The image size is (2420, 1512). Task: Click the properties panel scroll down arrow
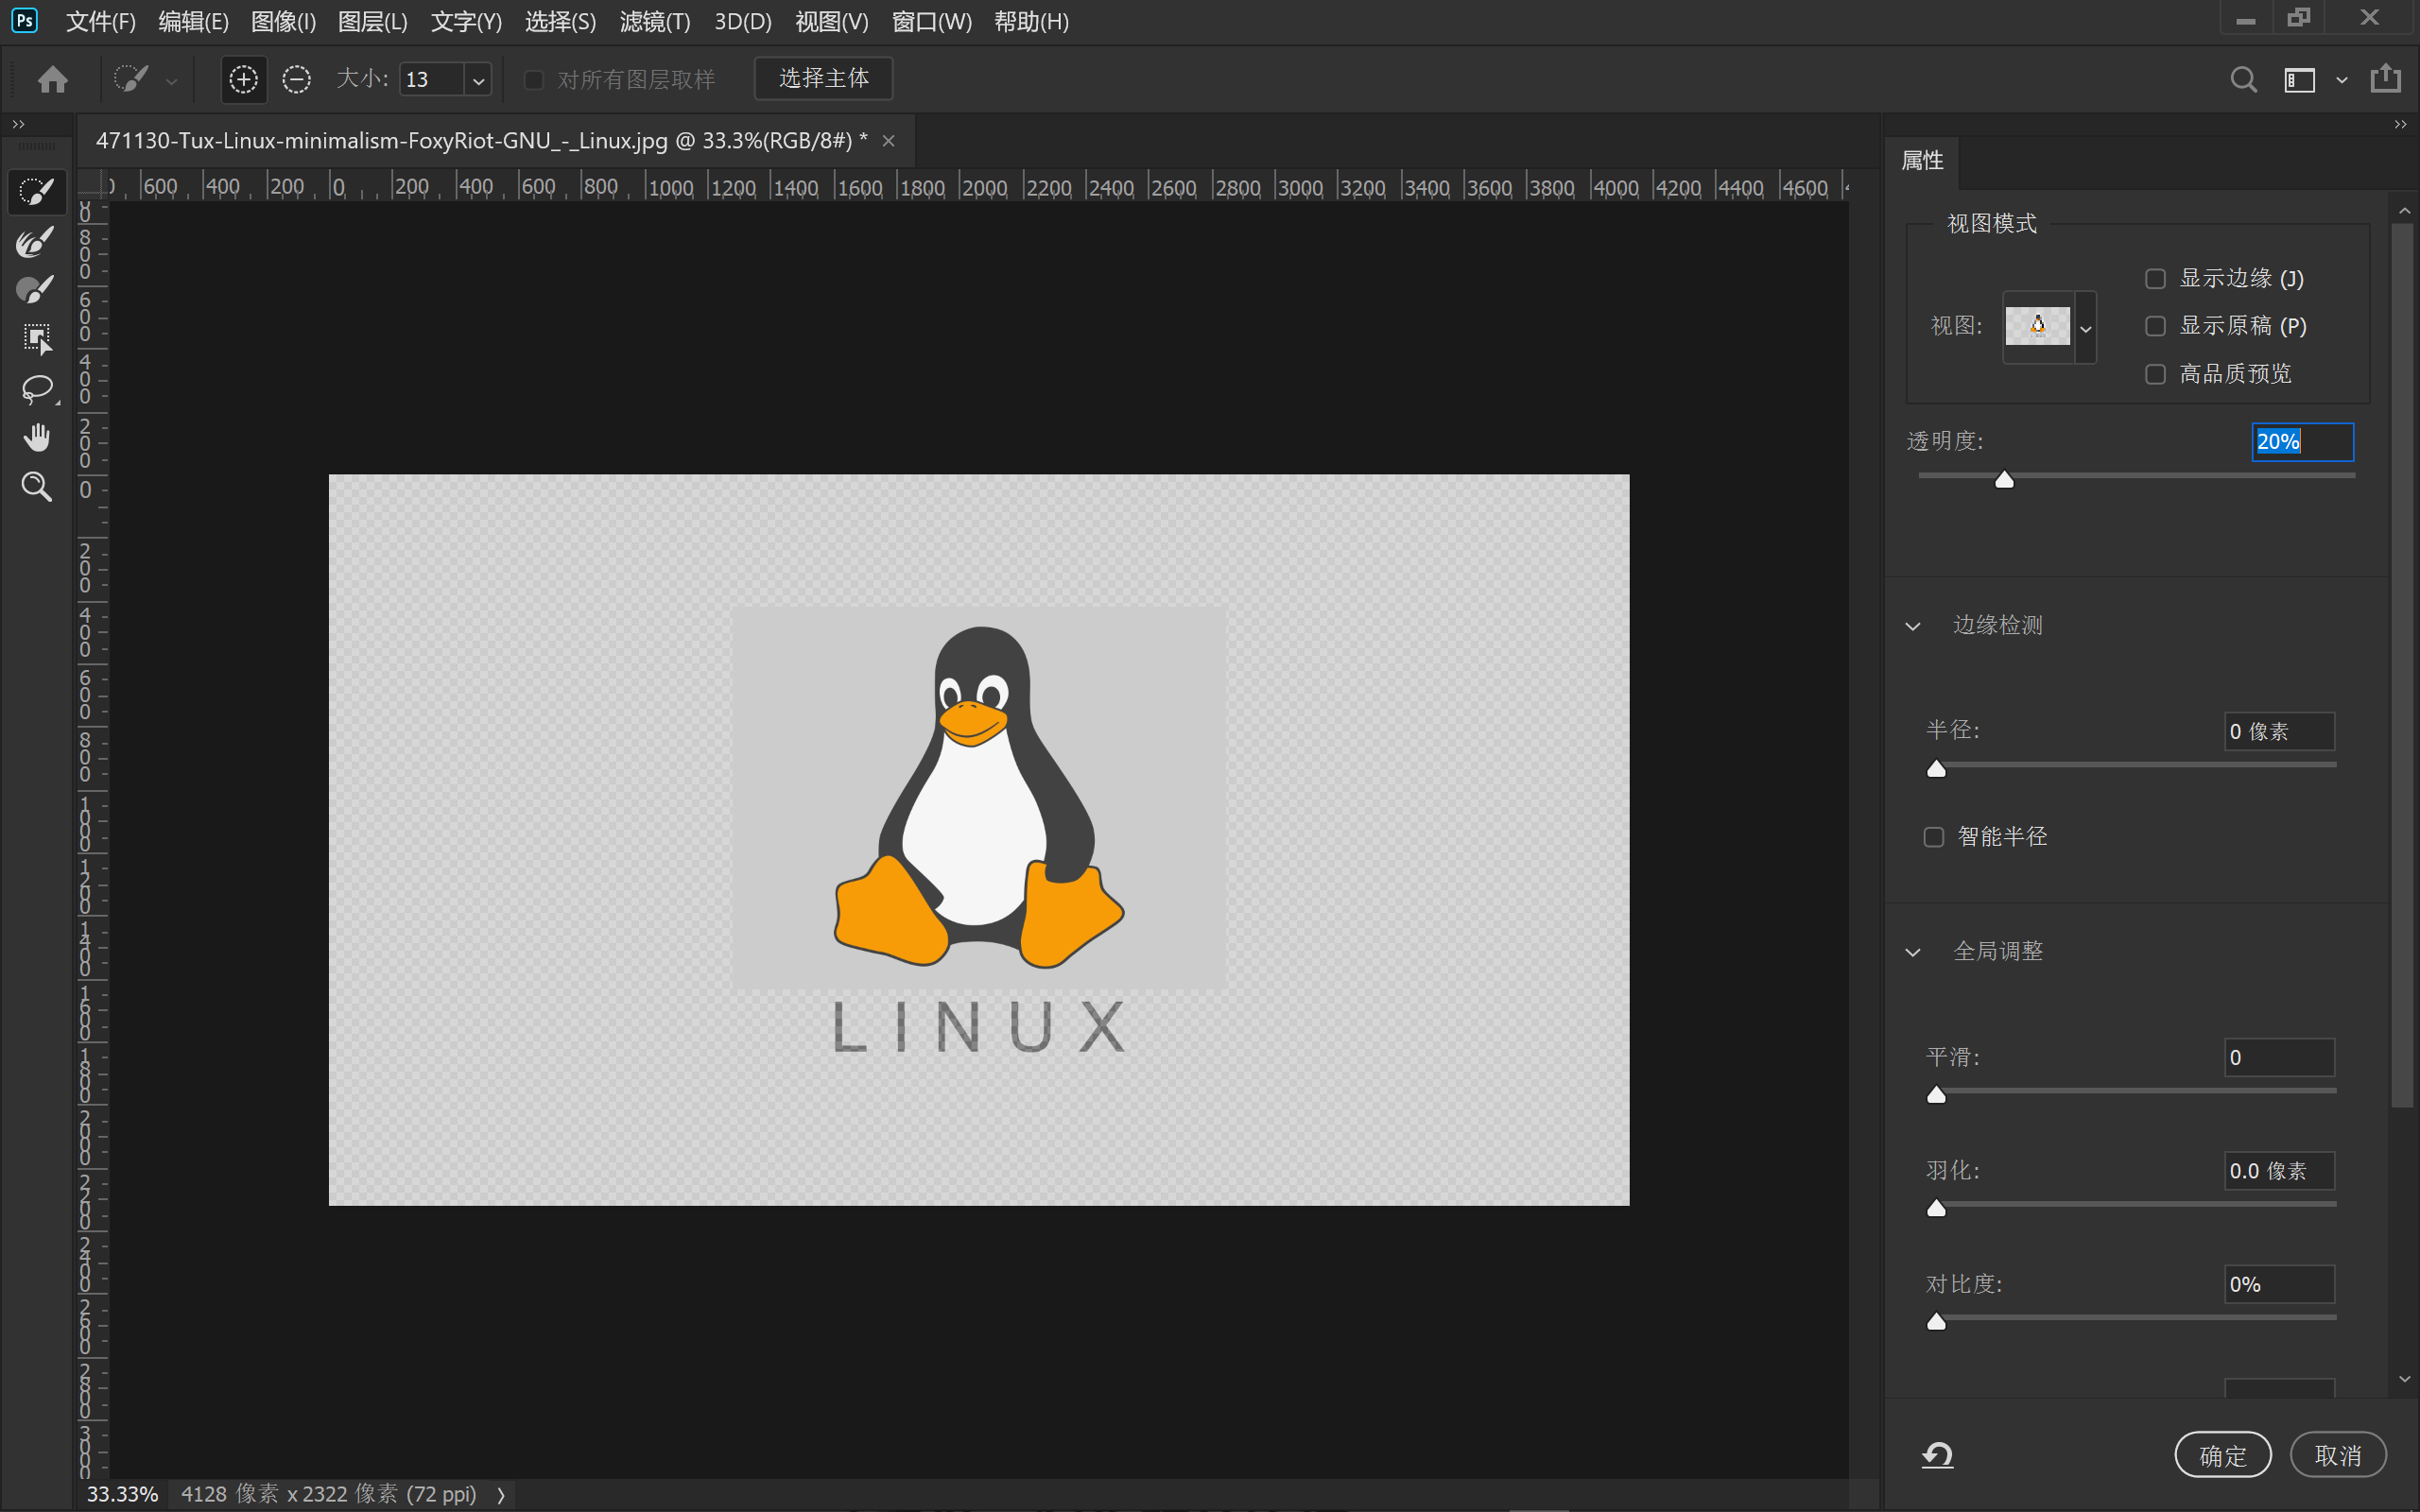2404,1380
